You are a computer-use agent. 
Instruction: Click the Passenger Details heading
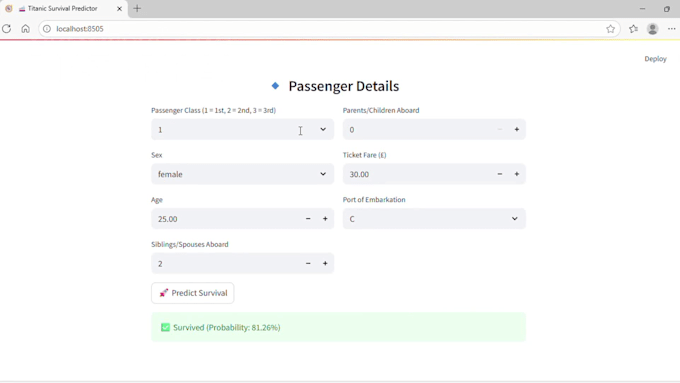coord(343,86)
